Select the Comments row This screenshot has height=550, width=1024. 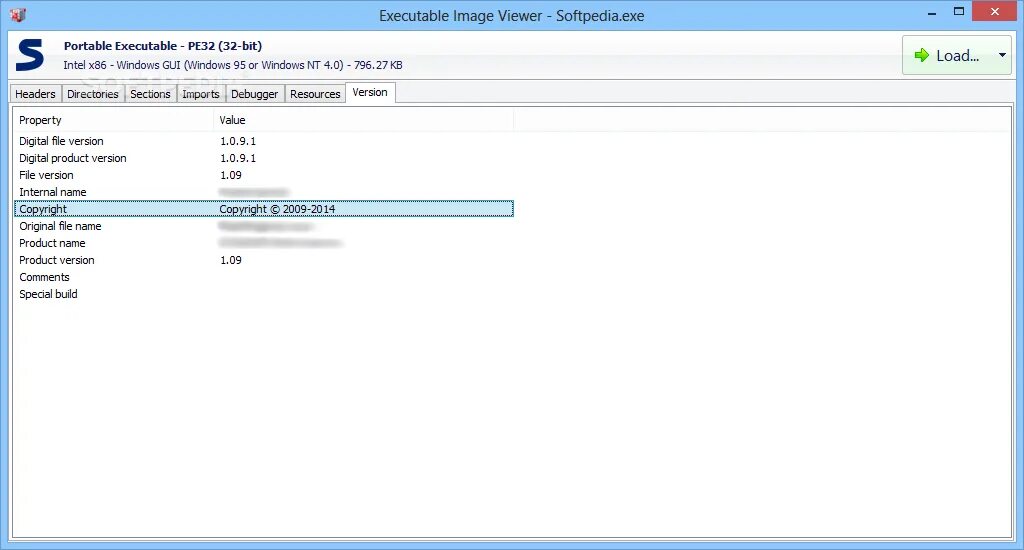[x=264, y=277]
